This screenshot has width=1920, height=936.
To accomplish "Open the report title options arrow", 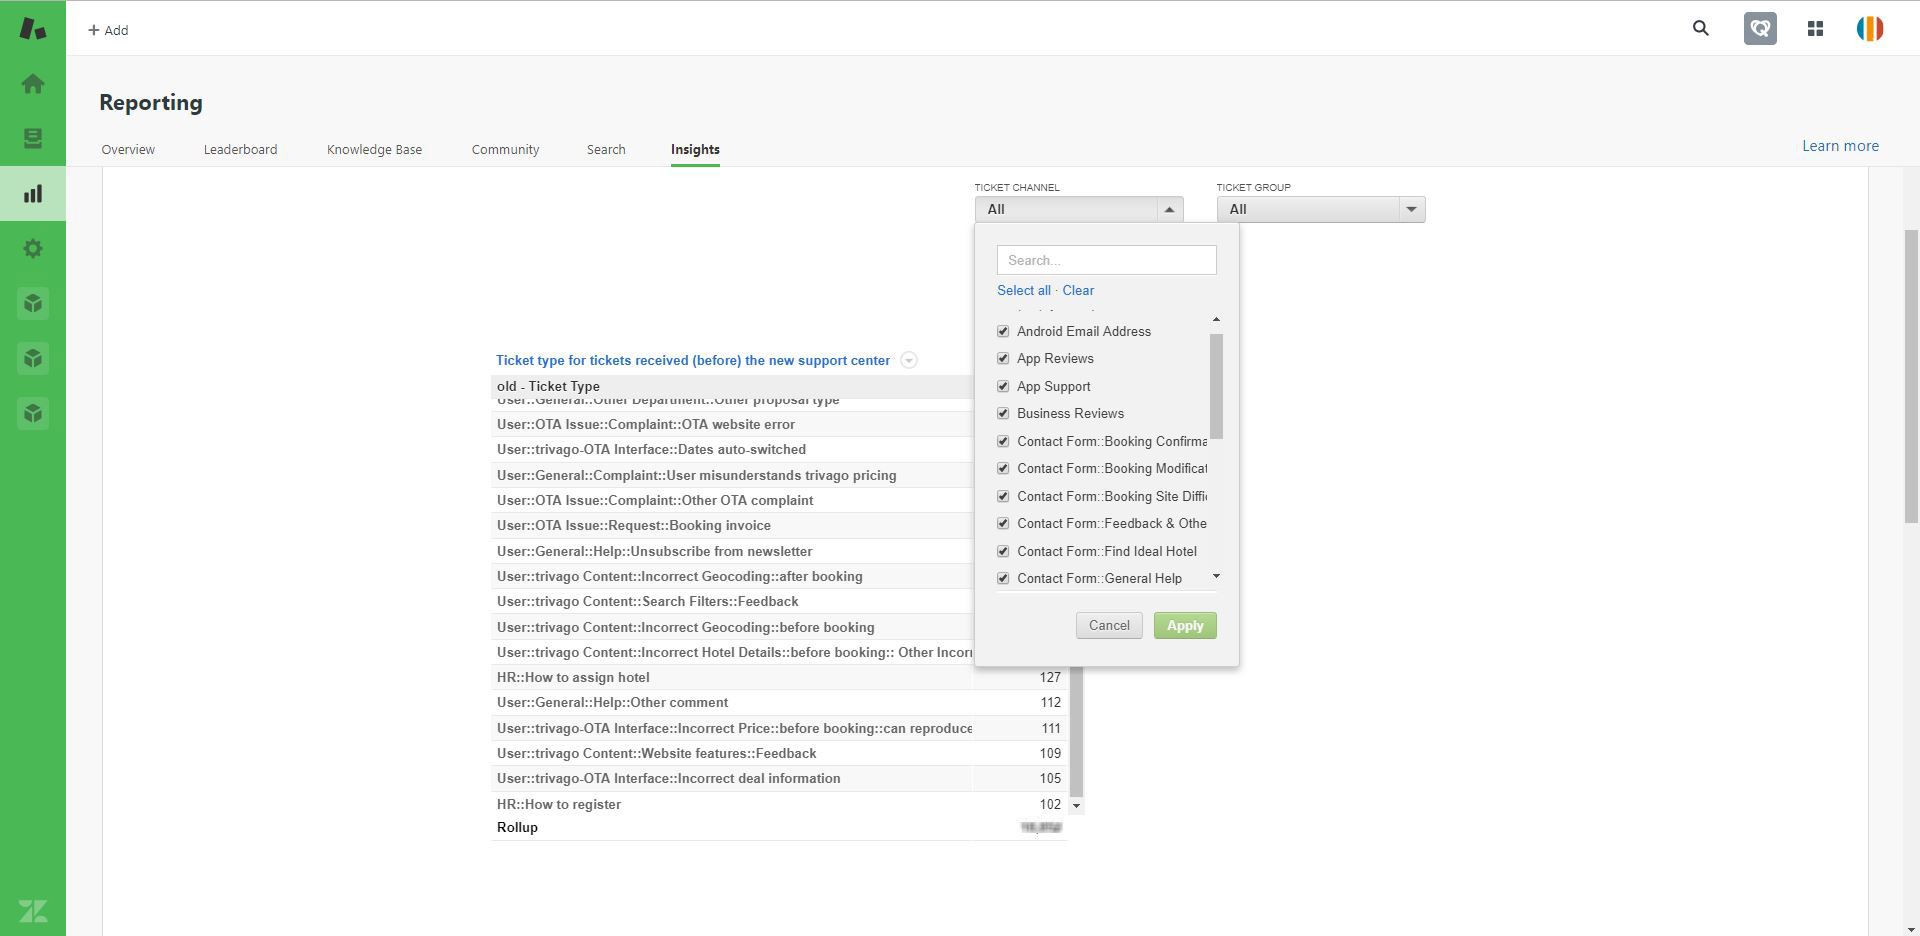I will pyautogui.click(x=908, y=361).
